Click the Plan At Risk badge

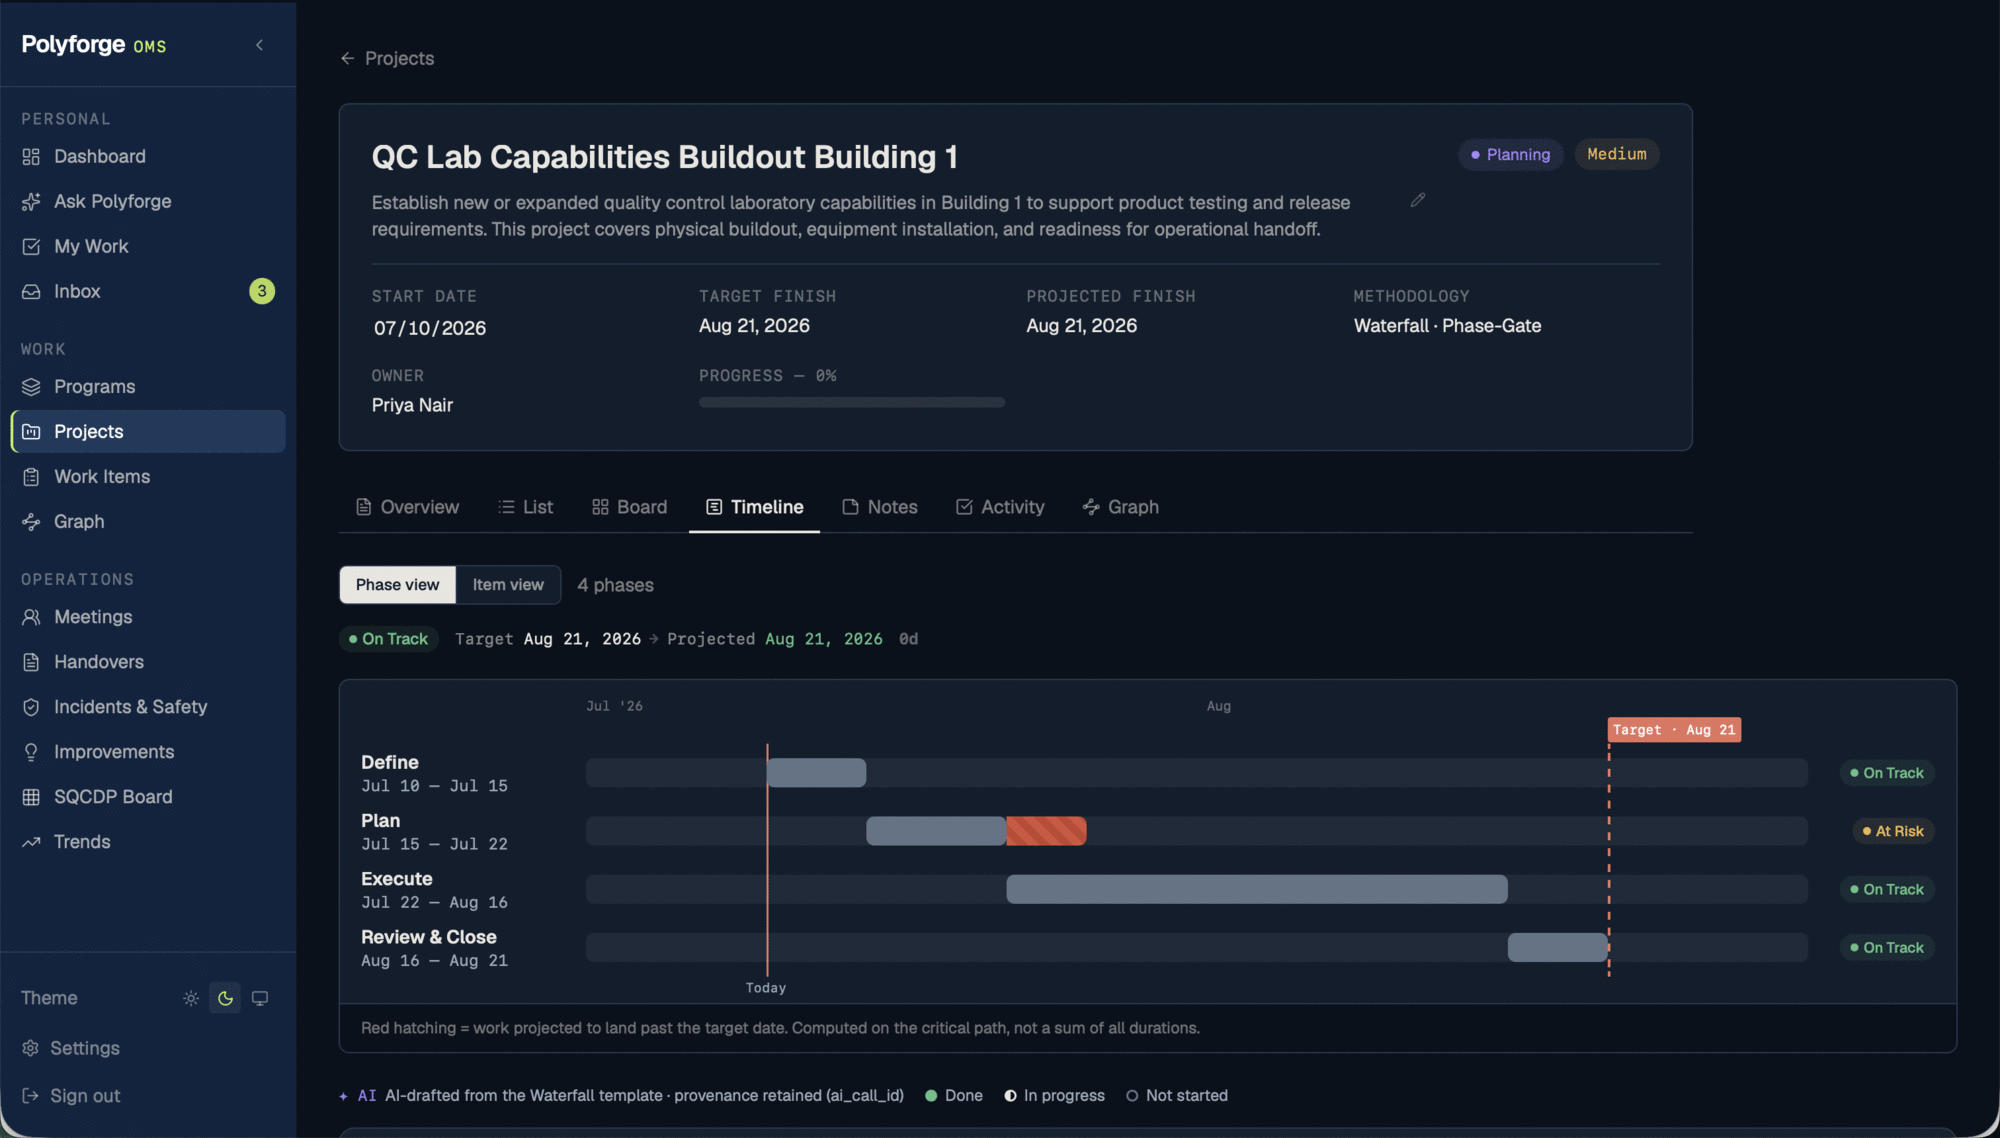(x=1893, y=831)
